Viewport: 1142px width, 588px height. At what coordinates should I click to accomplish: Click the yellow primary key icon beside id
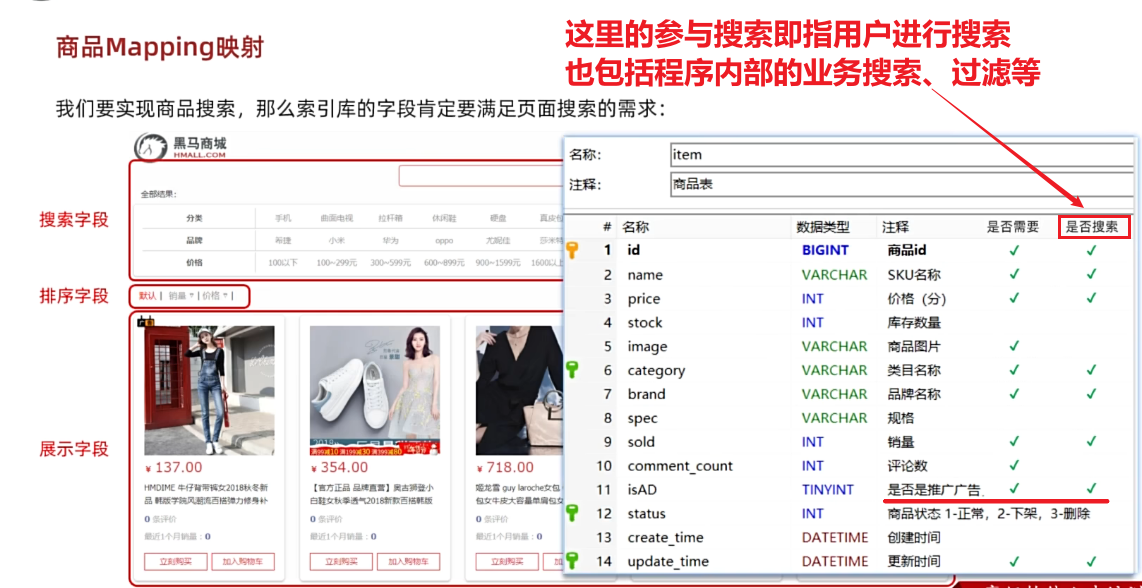pos(572,250)
